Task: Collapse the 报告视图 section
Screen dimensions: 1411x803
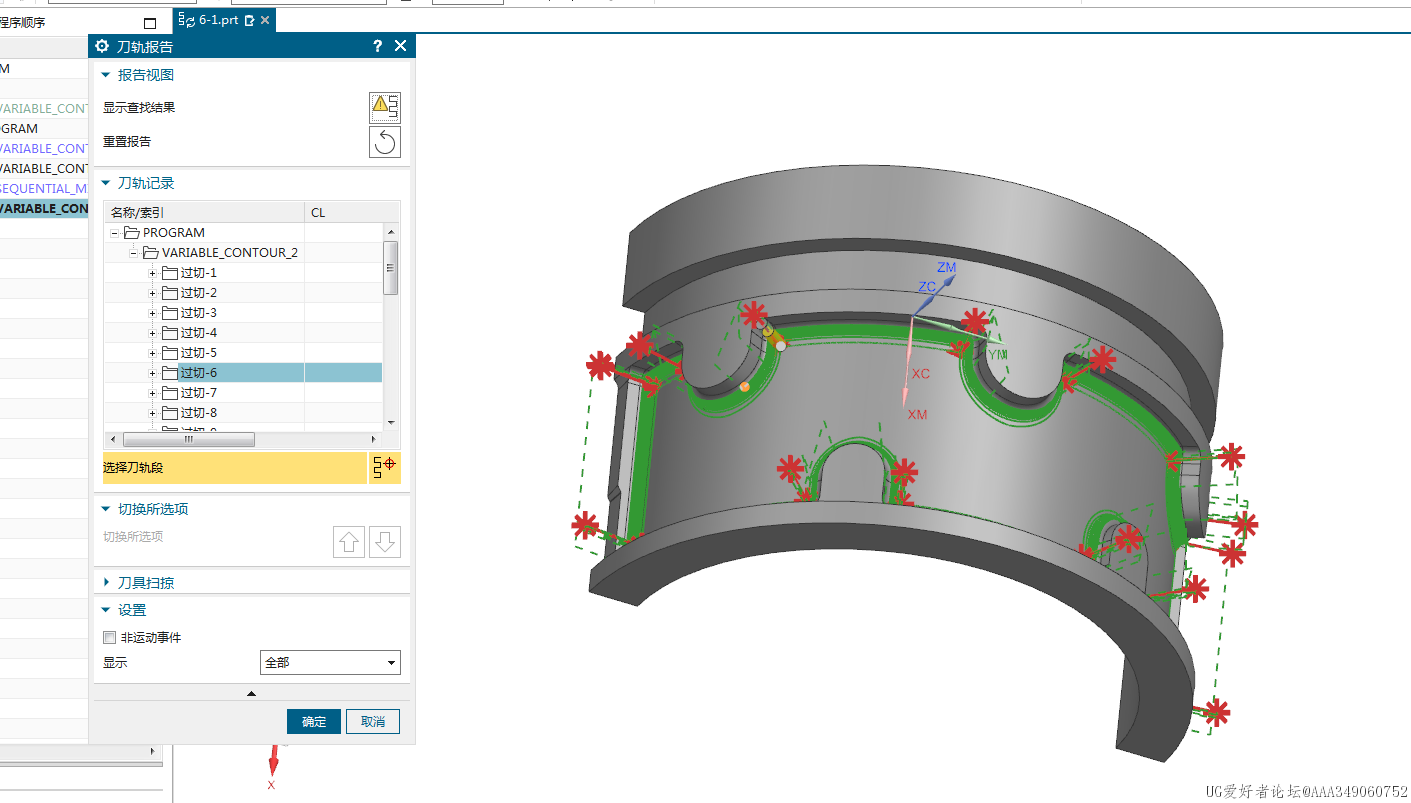Action: point(106,75)
